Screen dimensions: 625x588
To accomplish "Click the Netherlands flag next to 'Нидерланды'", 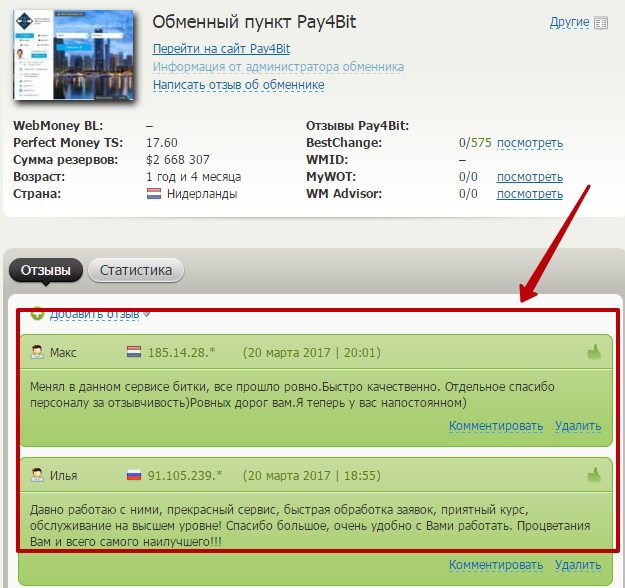I will (x=154, y=194).
